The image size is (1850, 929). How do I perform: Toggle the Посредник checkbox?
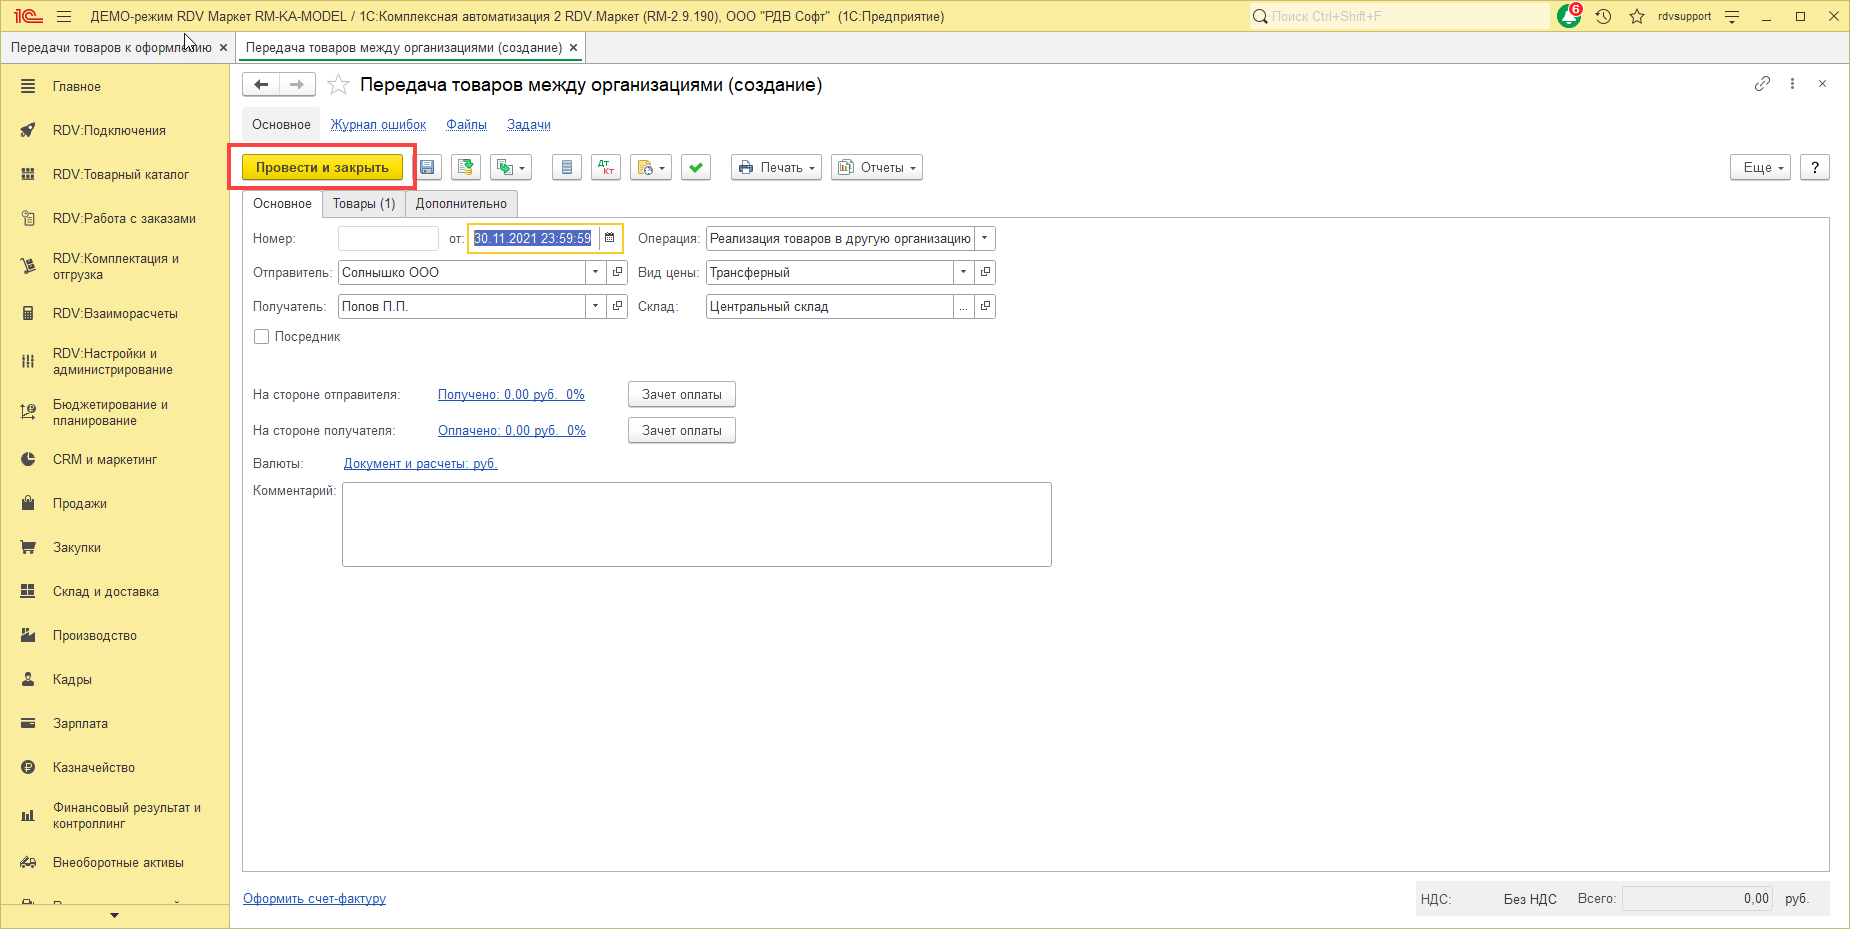click(x=262, y=337)
